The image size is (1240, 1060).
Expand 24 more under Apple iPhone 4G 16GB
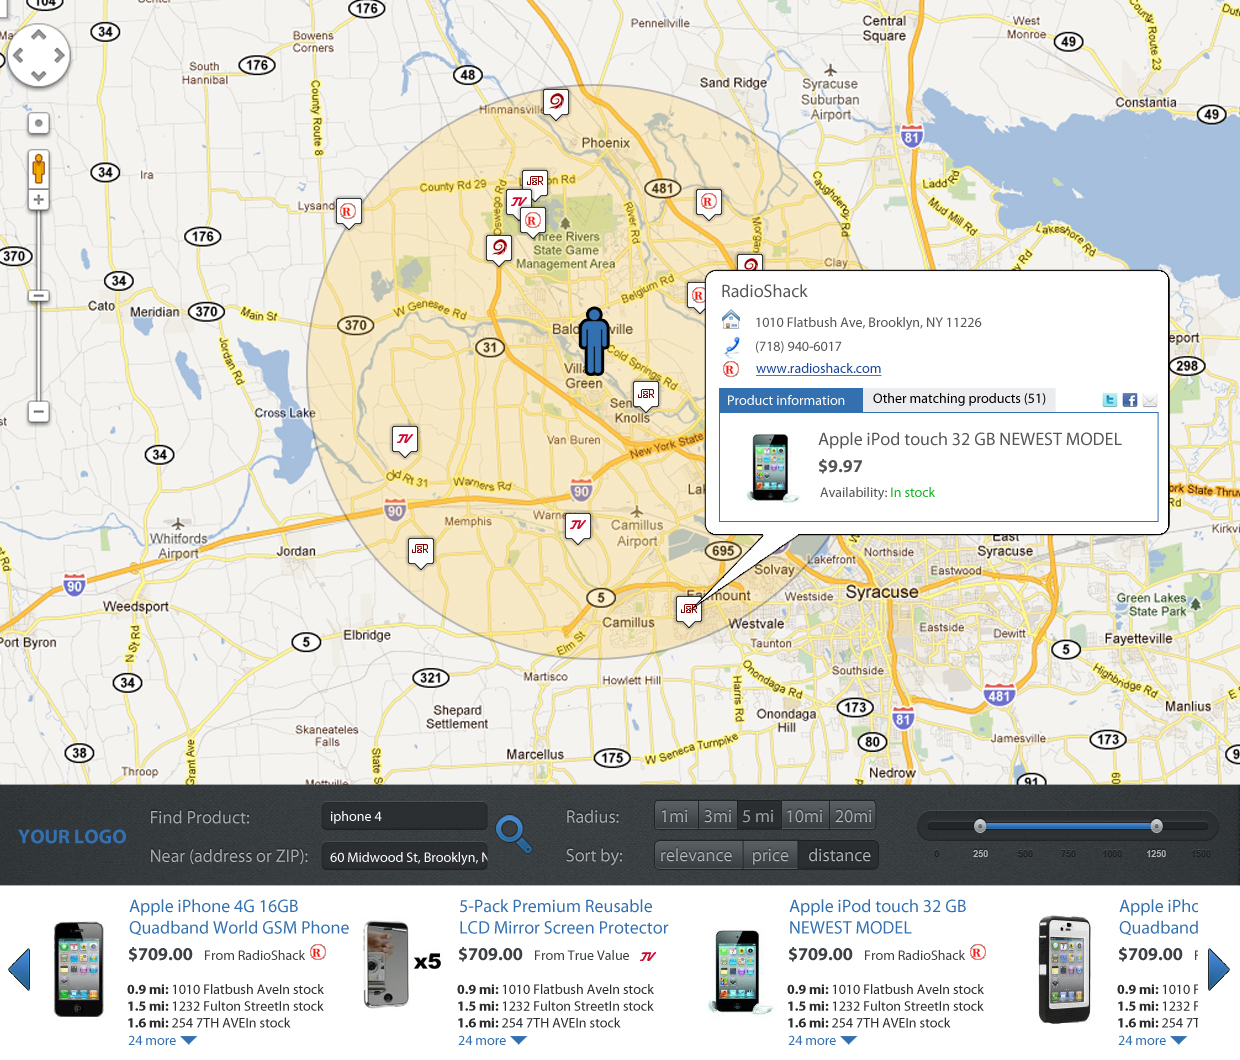coord(163,1040)
